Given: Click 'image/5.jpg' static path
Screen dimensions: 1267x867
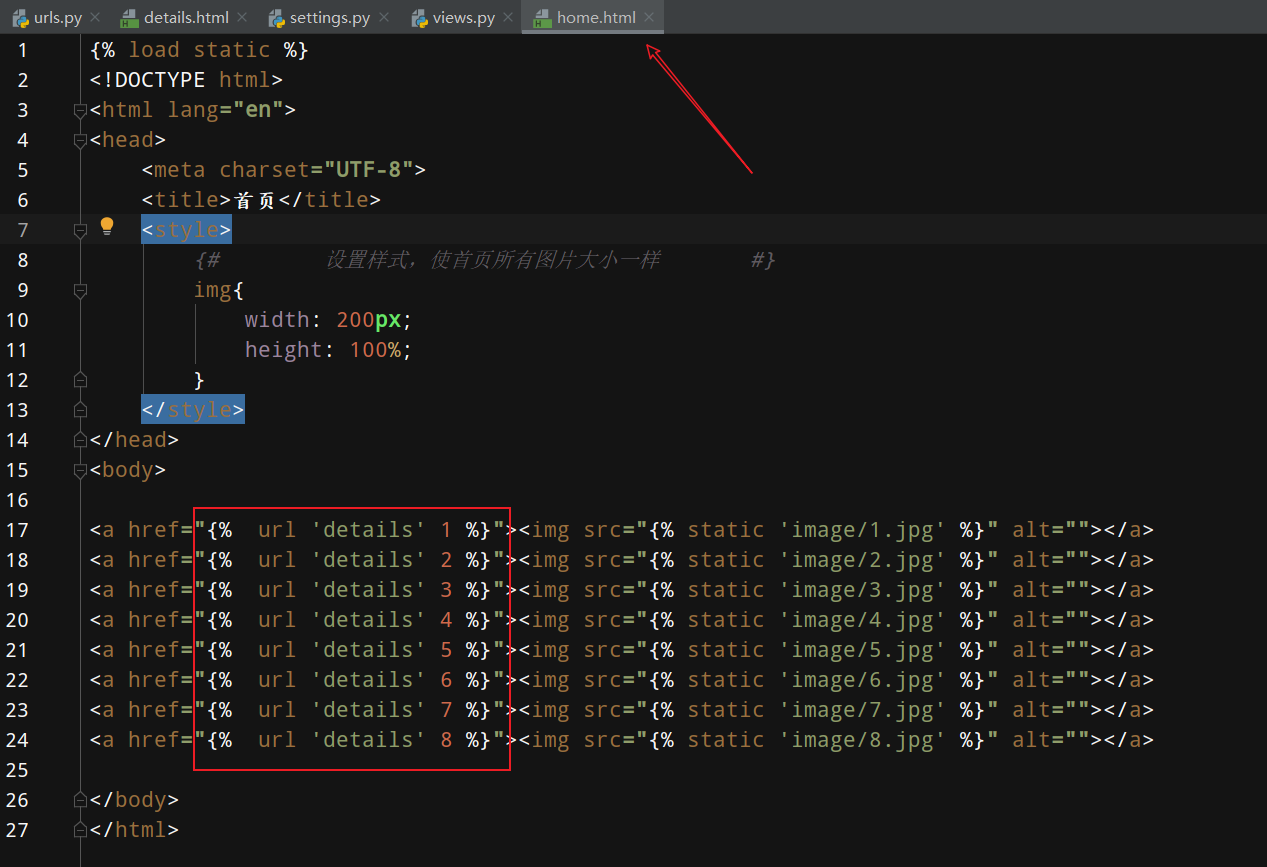Looking at the screenshot, I should [x=863, y=650].
